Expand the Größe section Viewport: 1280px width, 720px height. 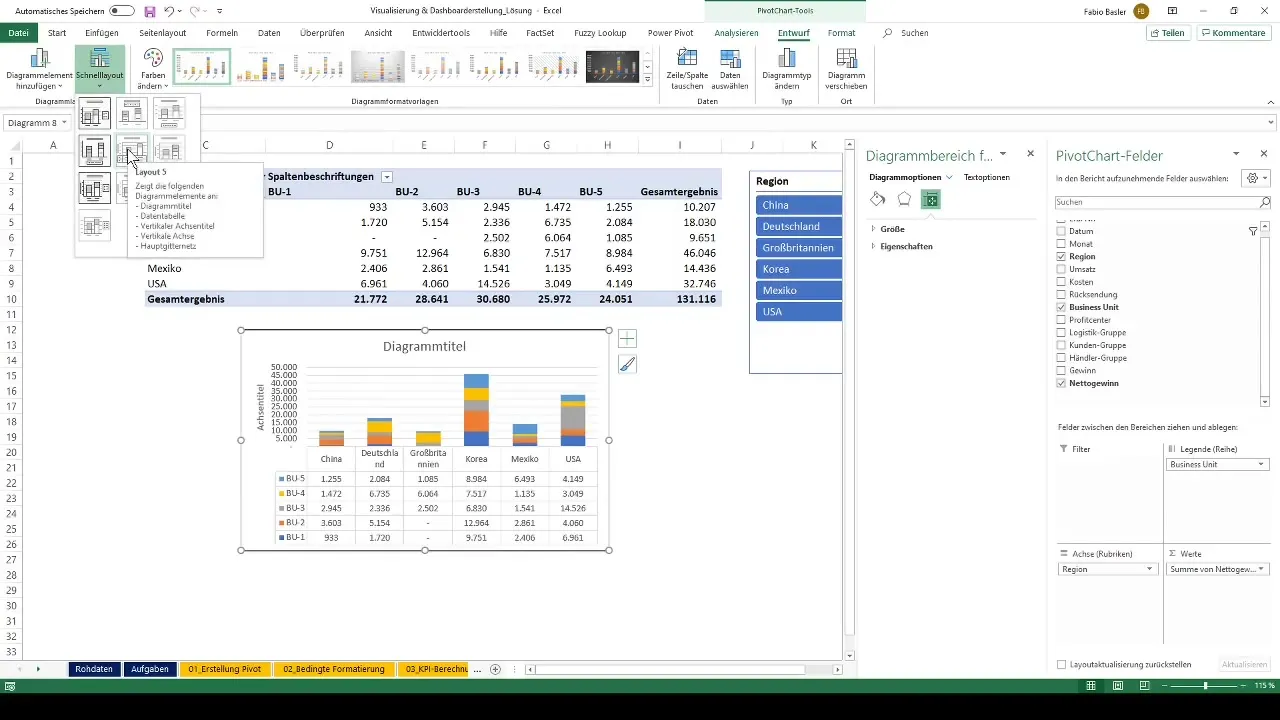(x=873, y=229)
